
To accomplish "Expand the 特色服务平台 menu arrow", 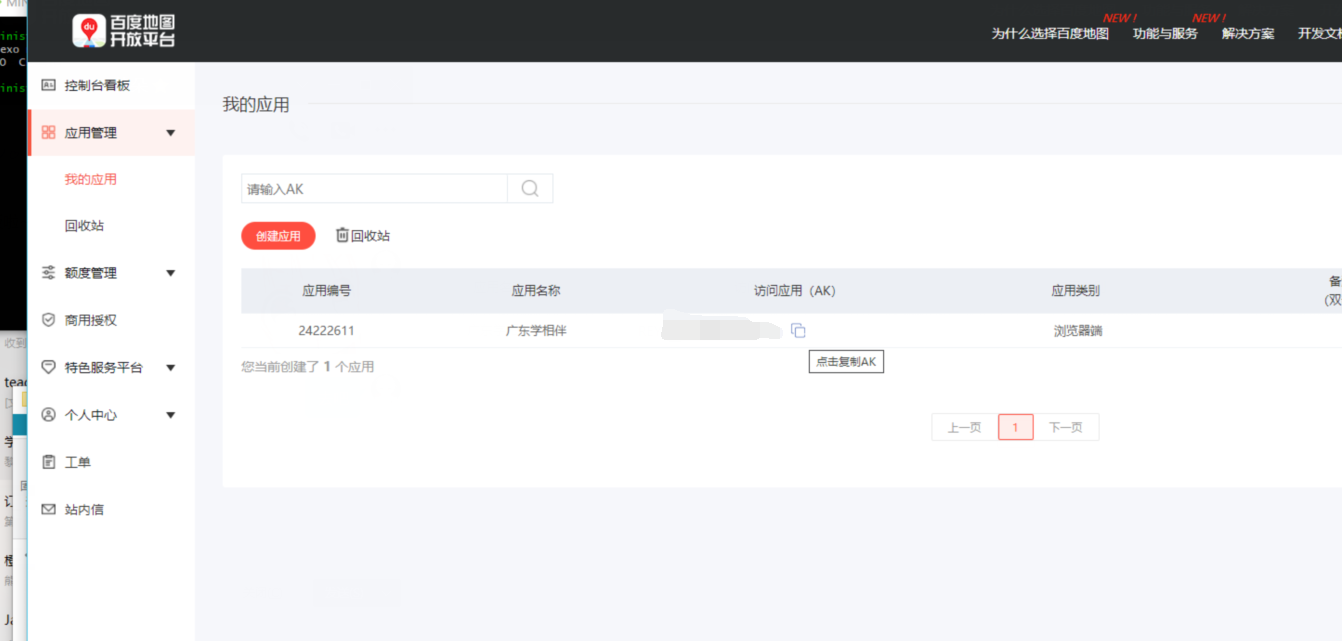I will pos(170,368).
